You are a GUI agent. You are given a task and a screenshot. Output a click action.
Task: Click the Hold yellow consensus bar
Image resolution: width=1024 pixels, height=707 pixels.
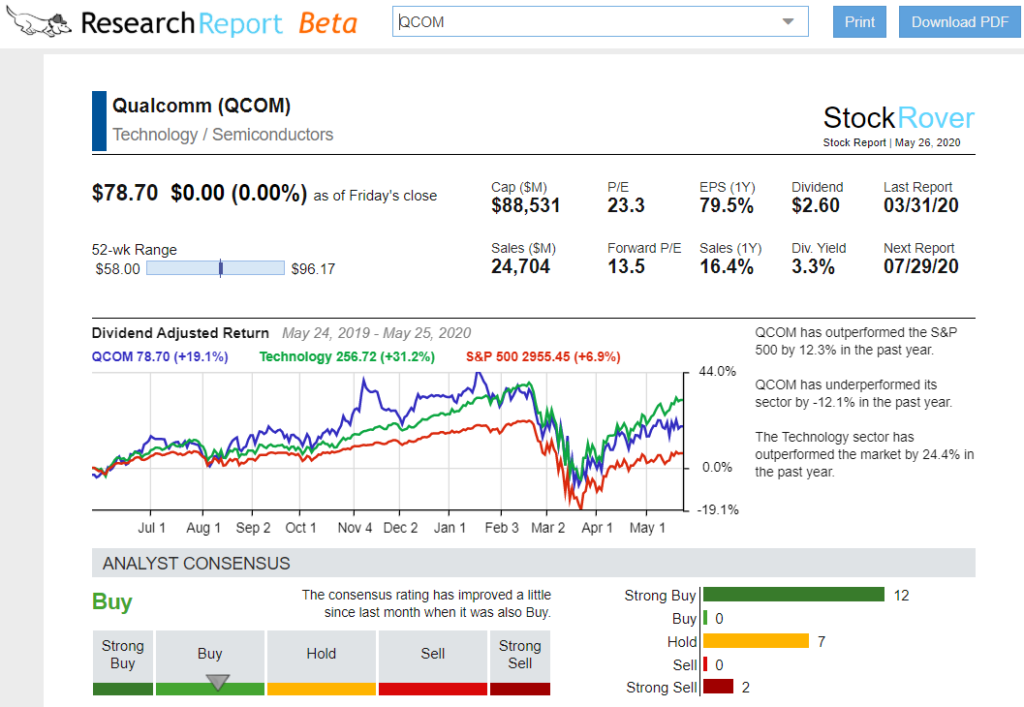click(x=755, y=640)
